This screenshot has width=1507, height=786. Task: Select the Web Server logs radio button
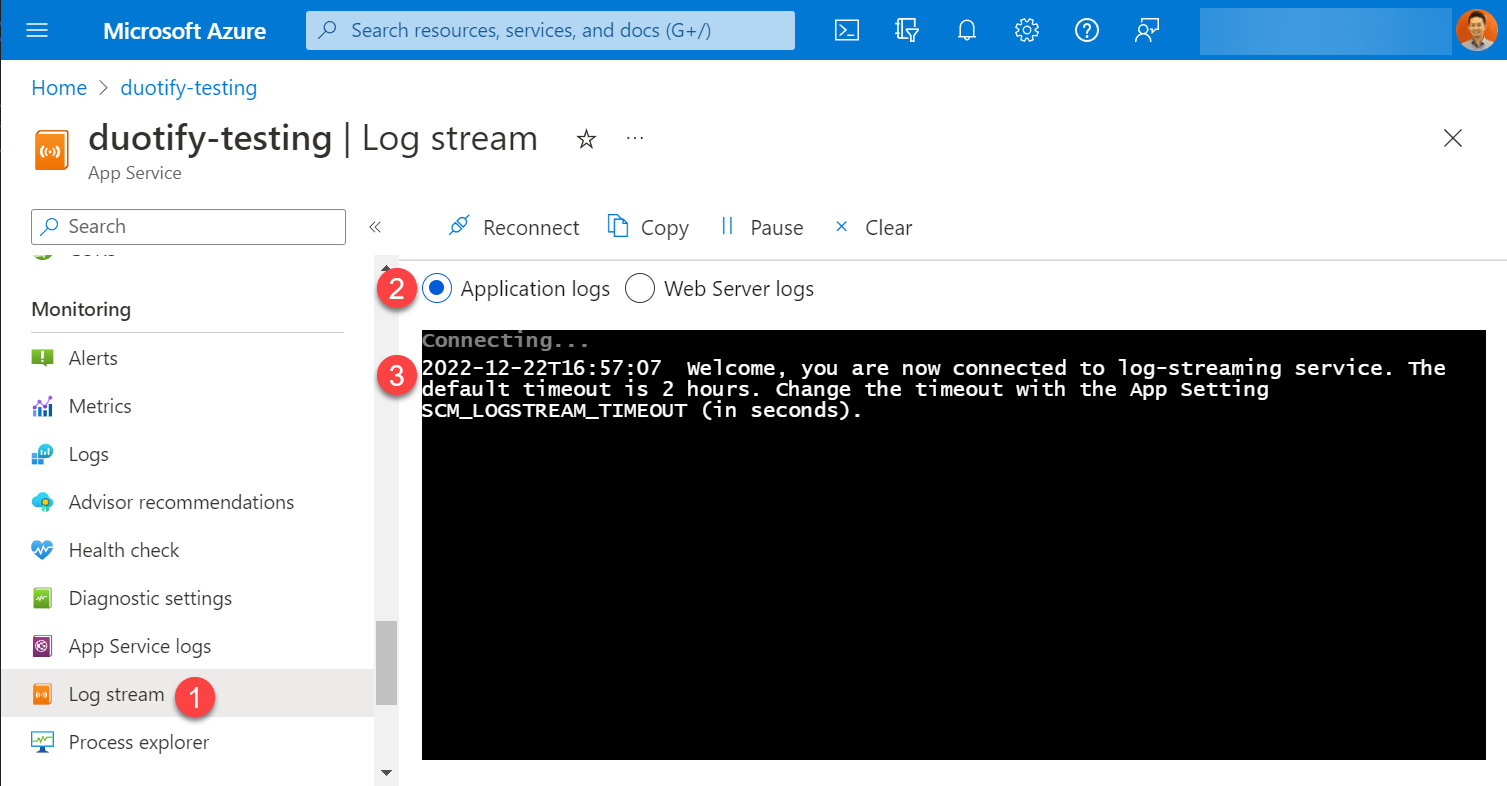640,289
